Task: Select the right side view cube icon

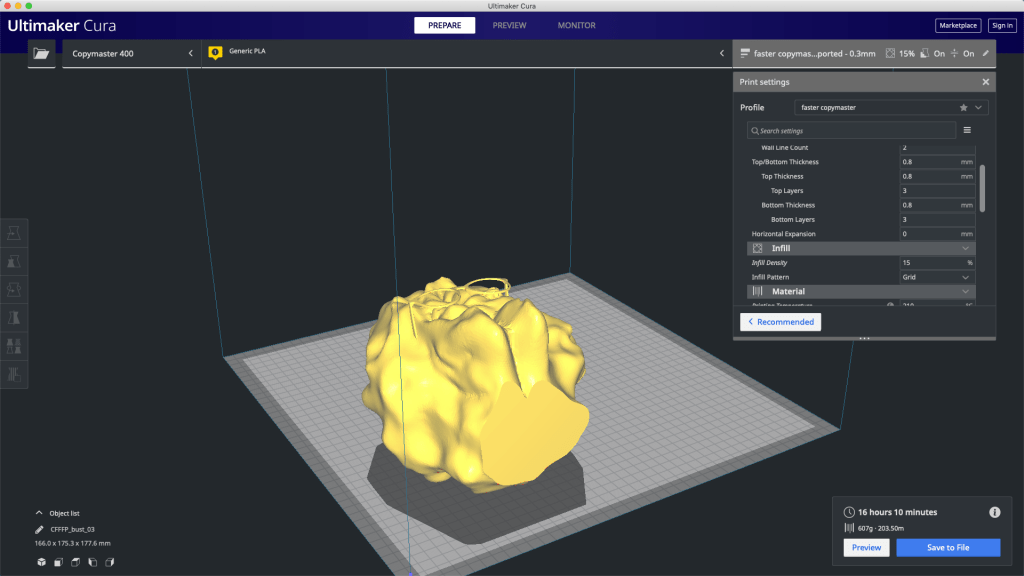Action: click(x=110, y=562)
